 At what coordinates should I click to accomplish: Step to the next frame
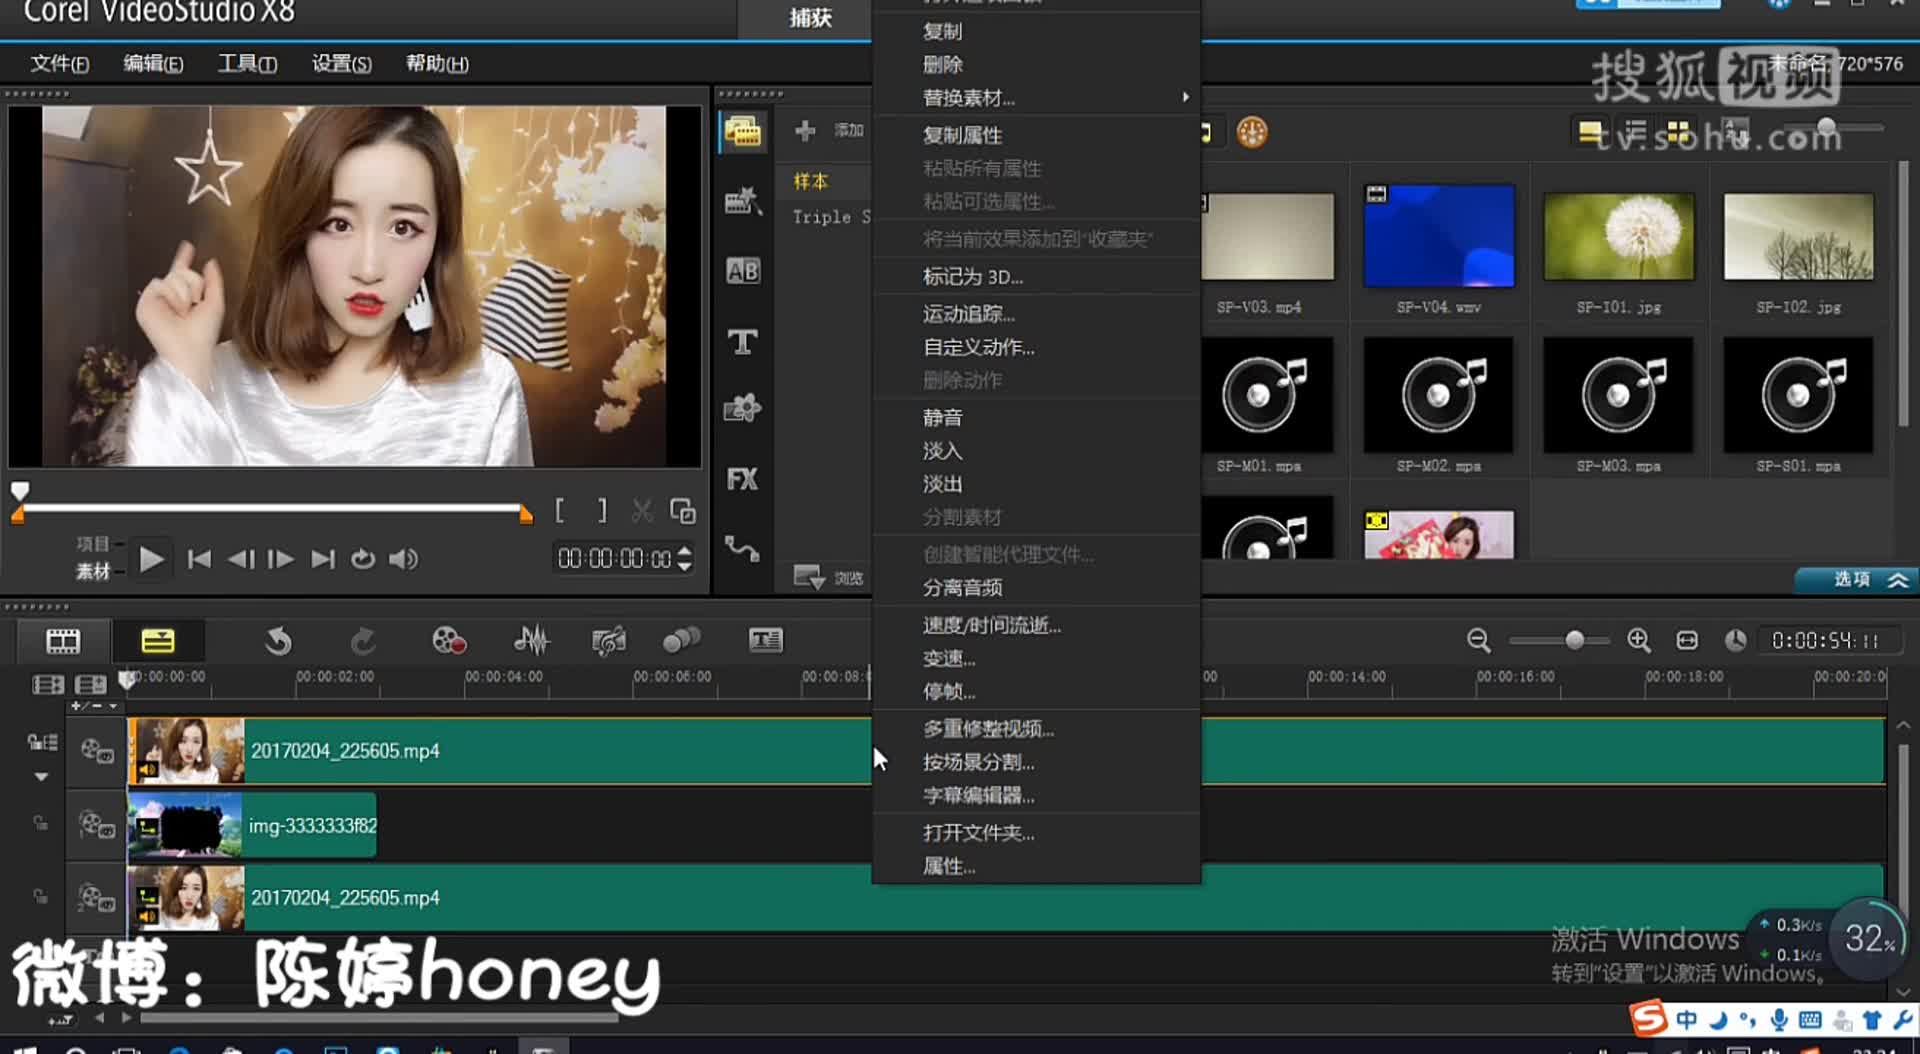[281, 559]
